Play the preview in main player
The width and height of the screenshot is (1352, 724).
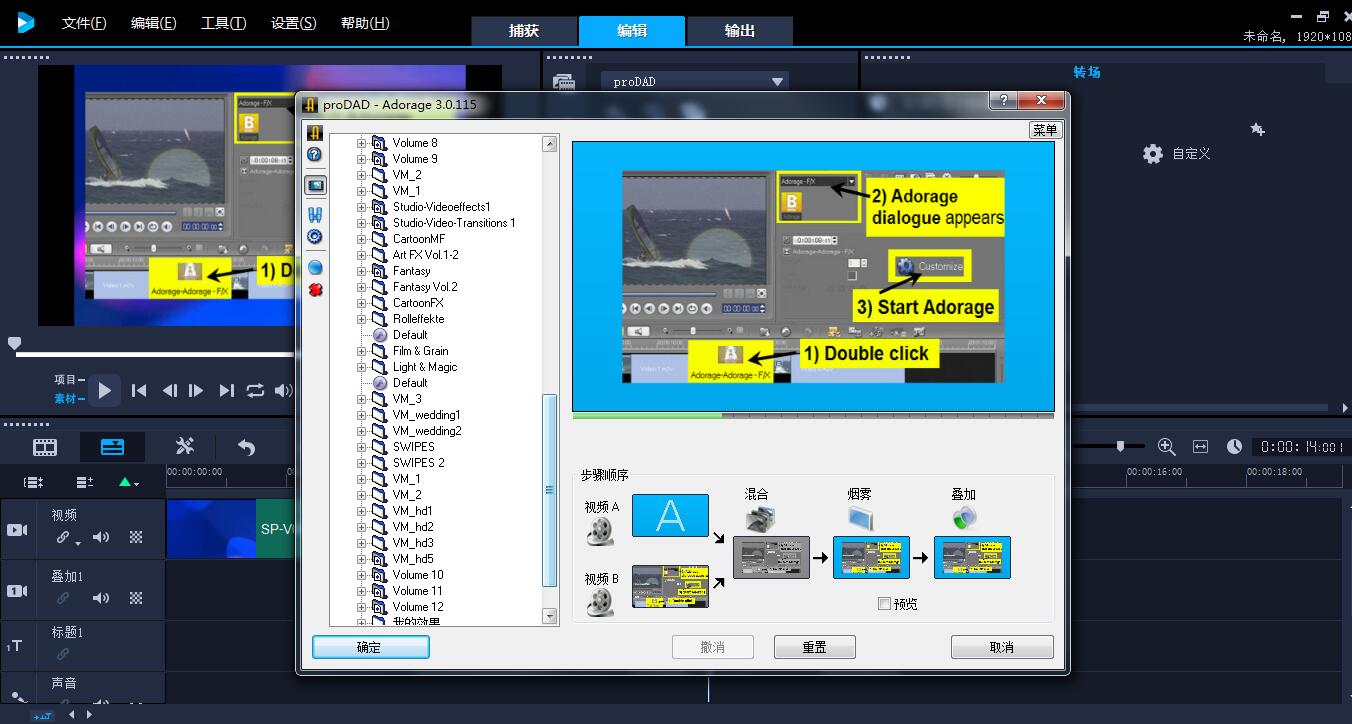pos(104,391)
